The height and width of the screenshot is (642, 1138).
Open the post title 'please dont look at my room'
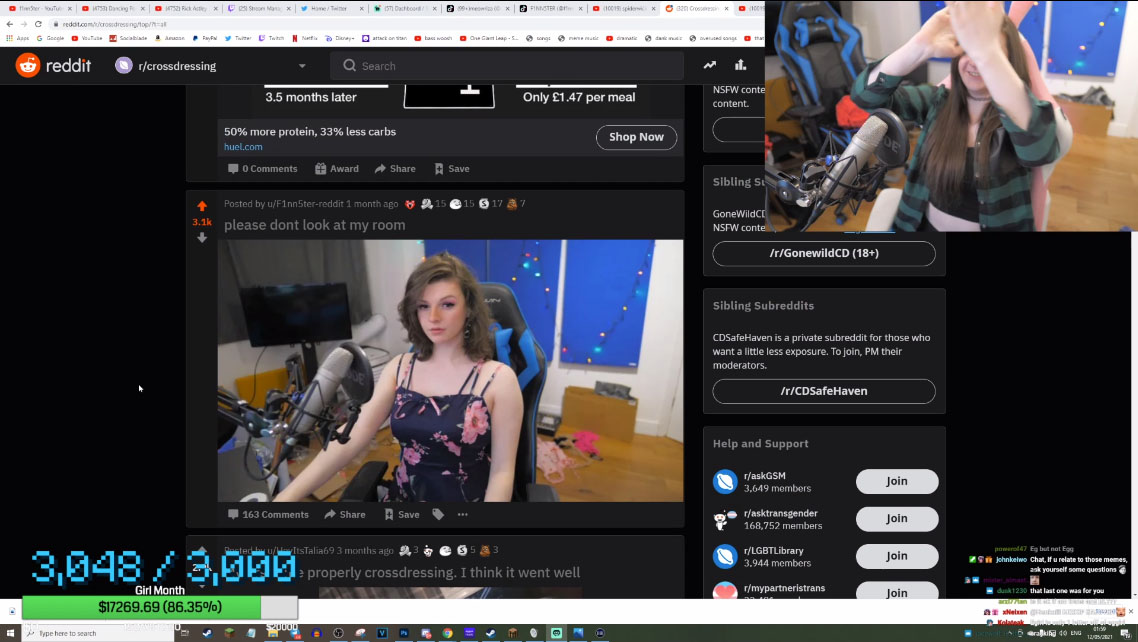[x=315, y=225]
